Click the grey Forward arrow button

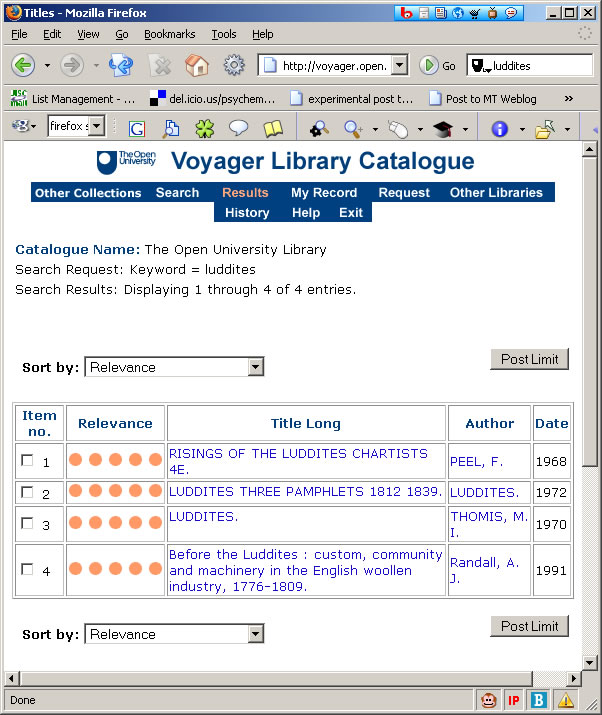72,65
